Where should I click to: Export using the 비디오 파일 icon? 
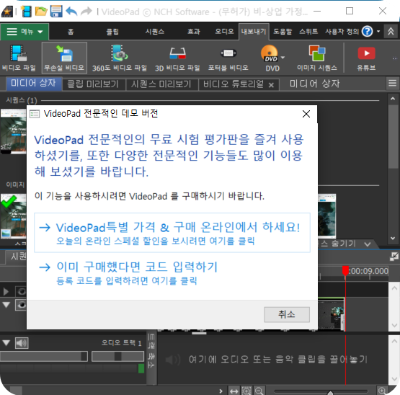(x=19, y=58)
